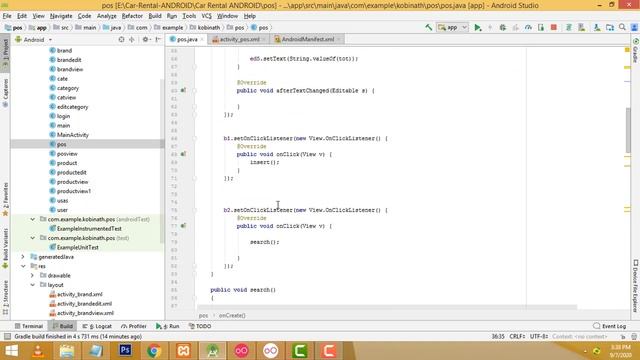Click the override gutter icon beside afterTextChanged
This screenshot has height=360, width=640.
183,90
